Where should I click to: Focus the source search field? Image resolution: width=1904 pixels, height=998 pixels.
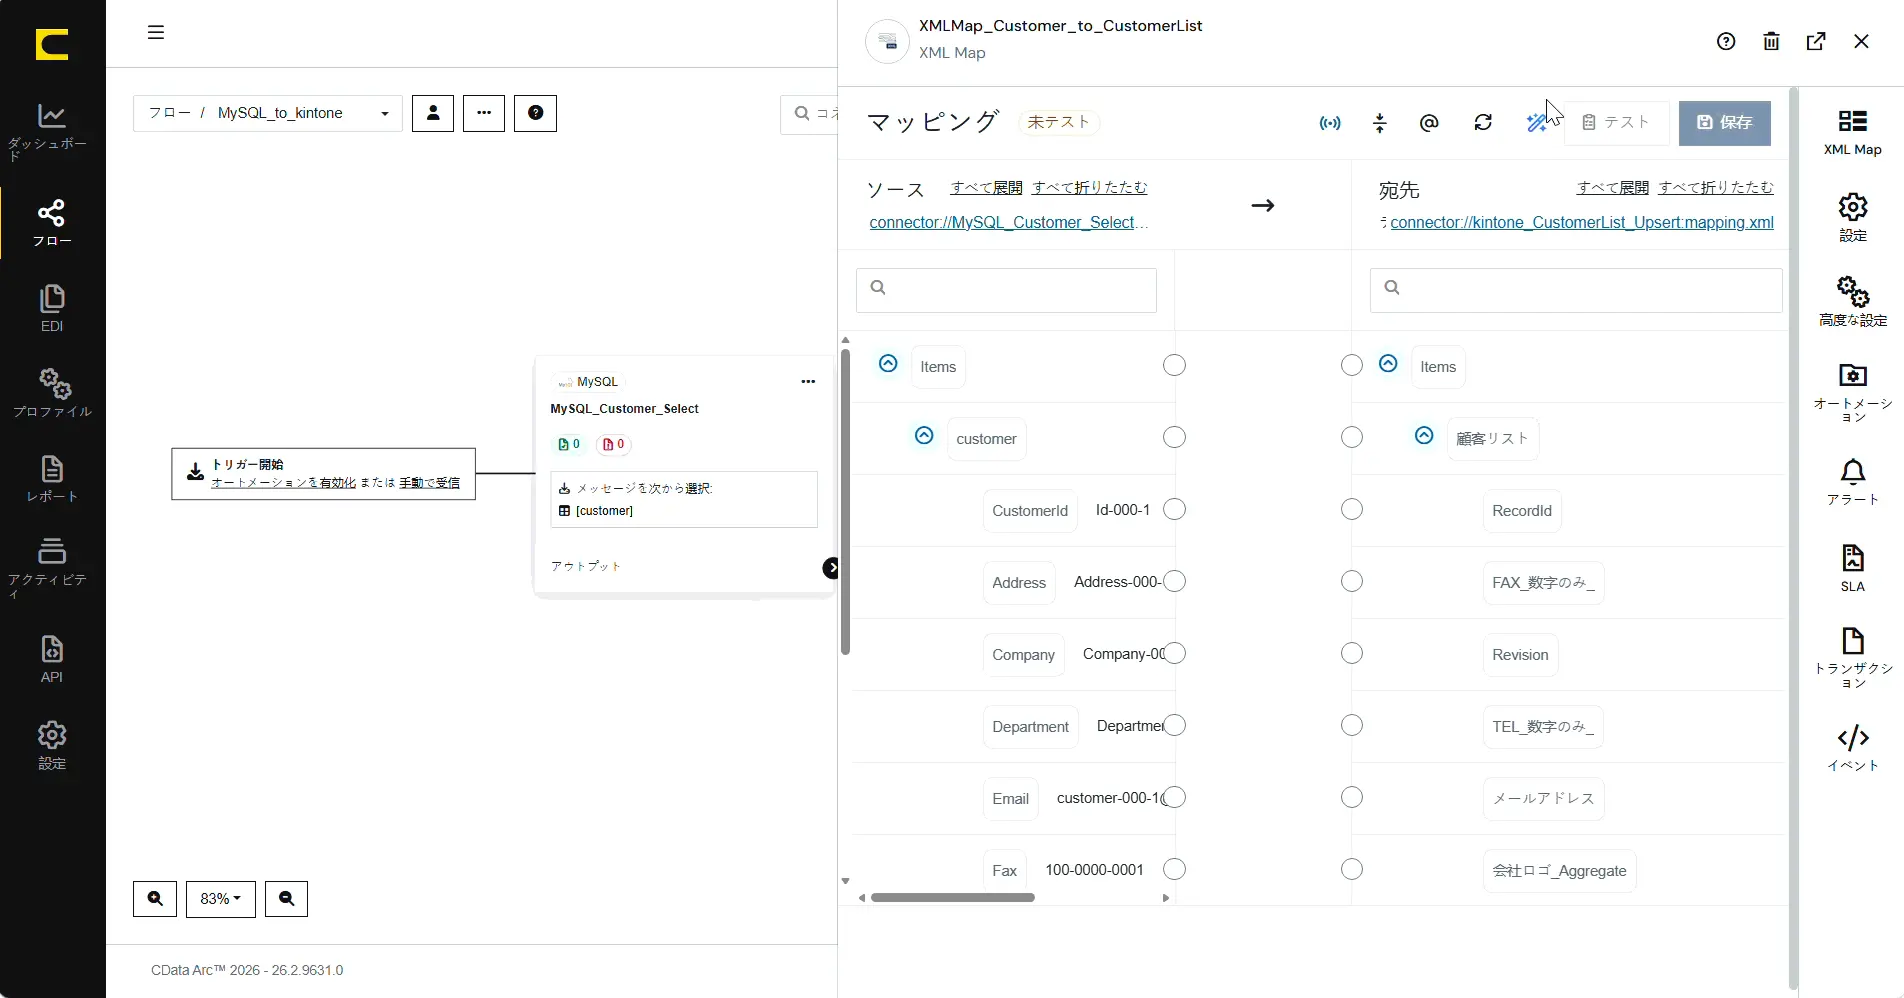tap(1006, 290)
